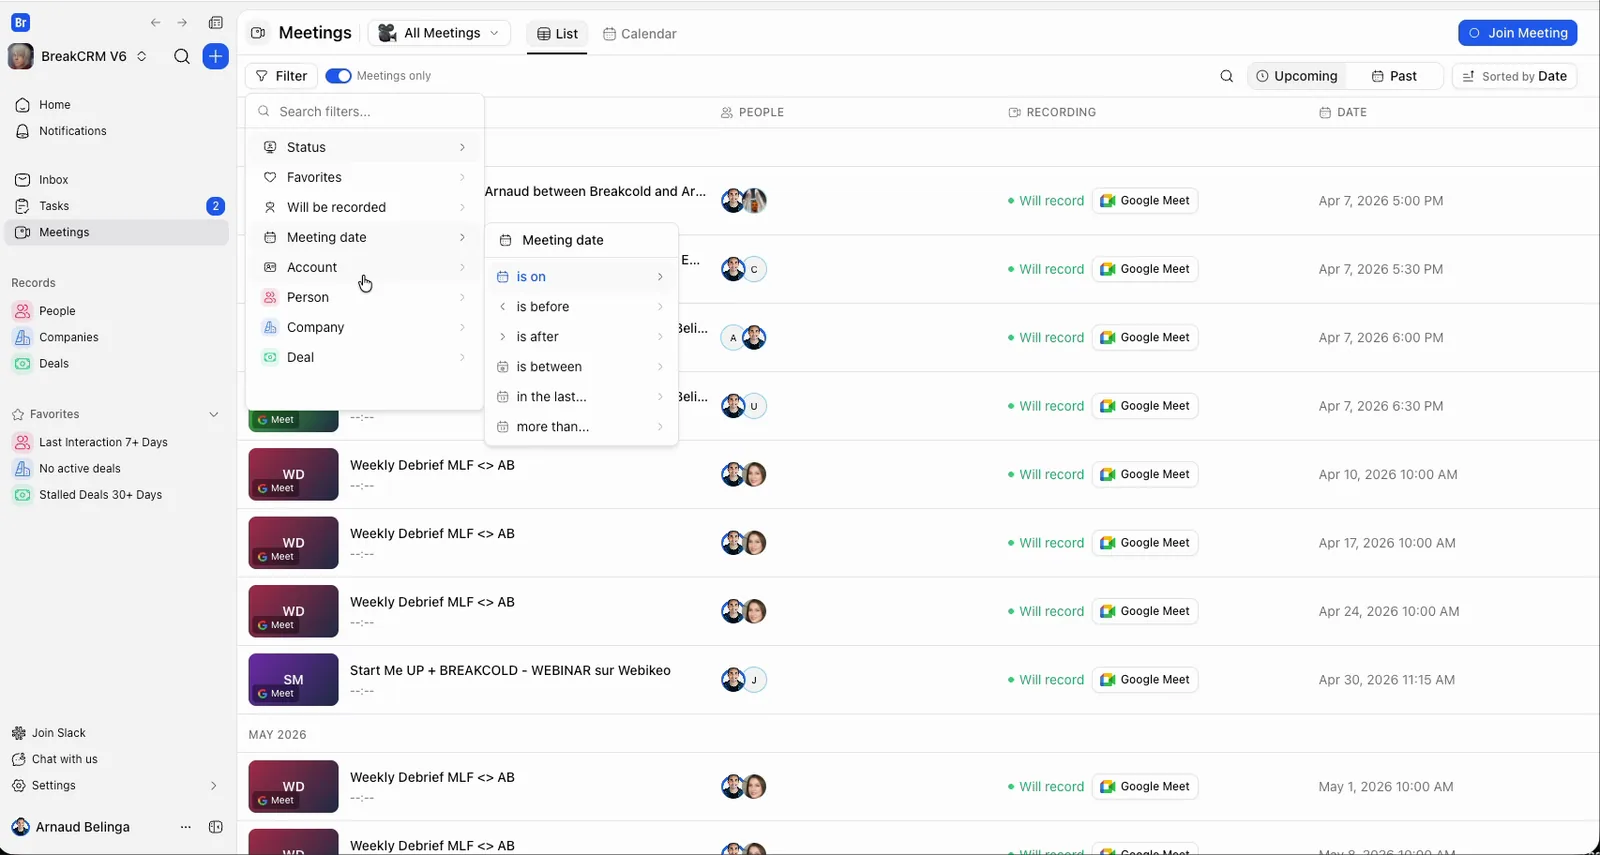Click the Join Meeting button
The image size is (1600, 855).
click(x=1518, y=33)
